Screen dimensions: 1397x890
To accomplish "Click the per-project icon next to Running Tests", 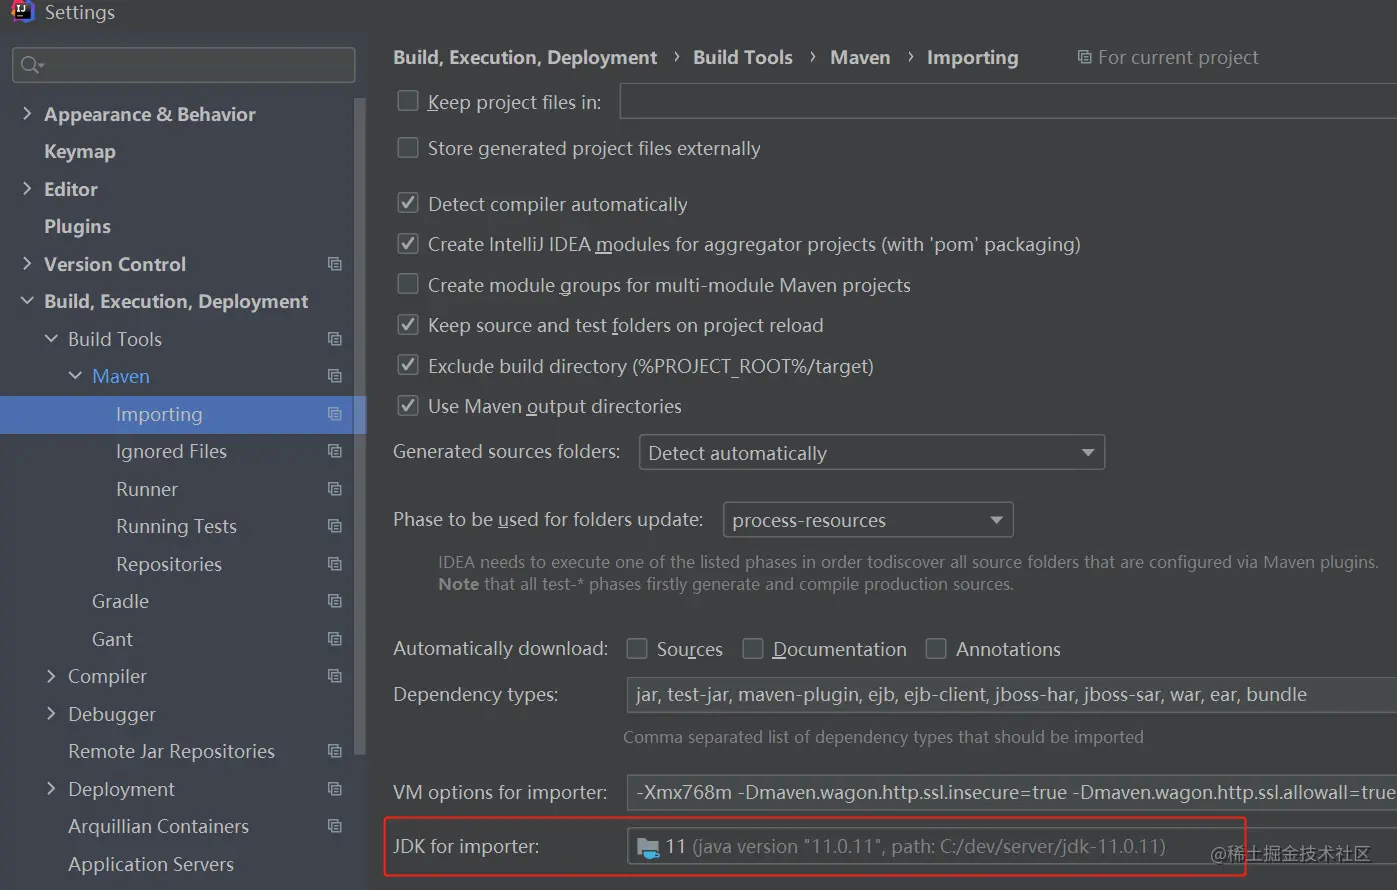I will (335, 526).
